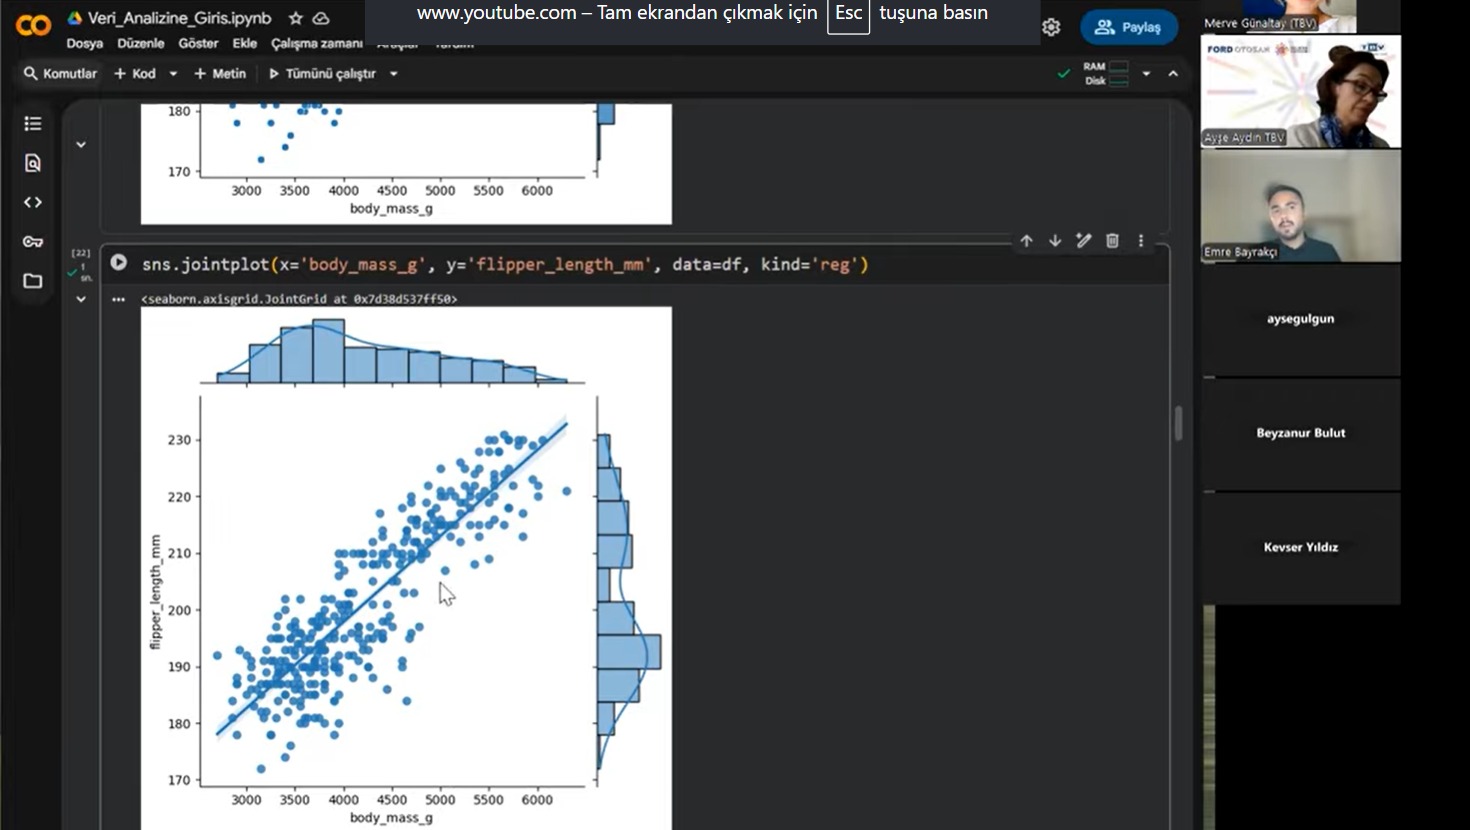Click the Metin add text button
The image size is (1470, 830).
point(220,74)
